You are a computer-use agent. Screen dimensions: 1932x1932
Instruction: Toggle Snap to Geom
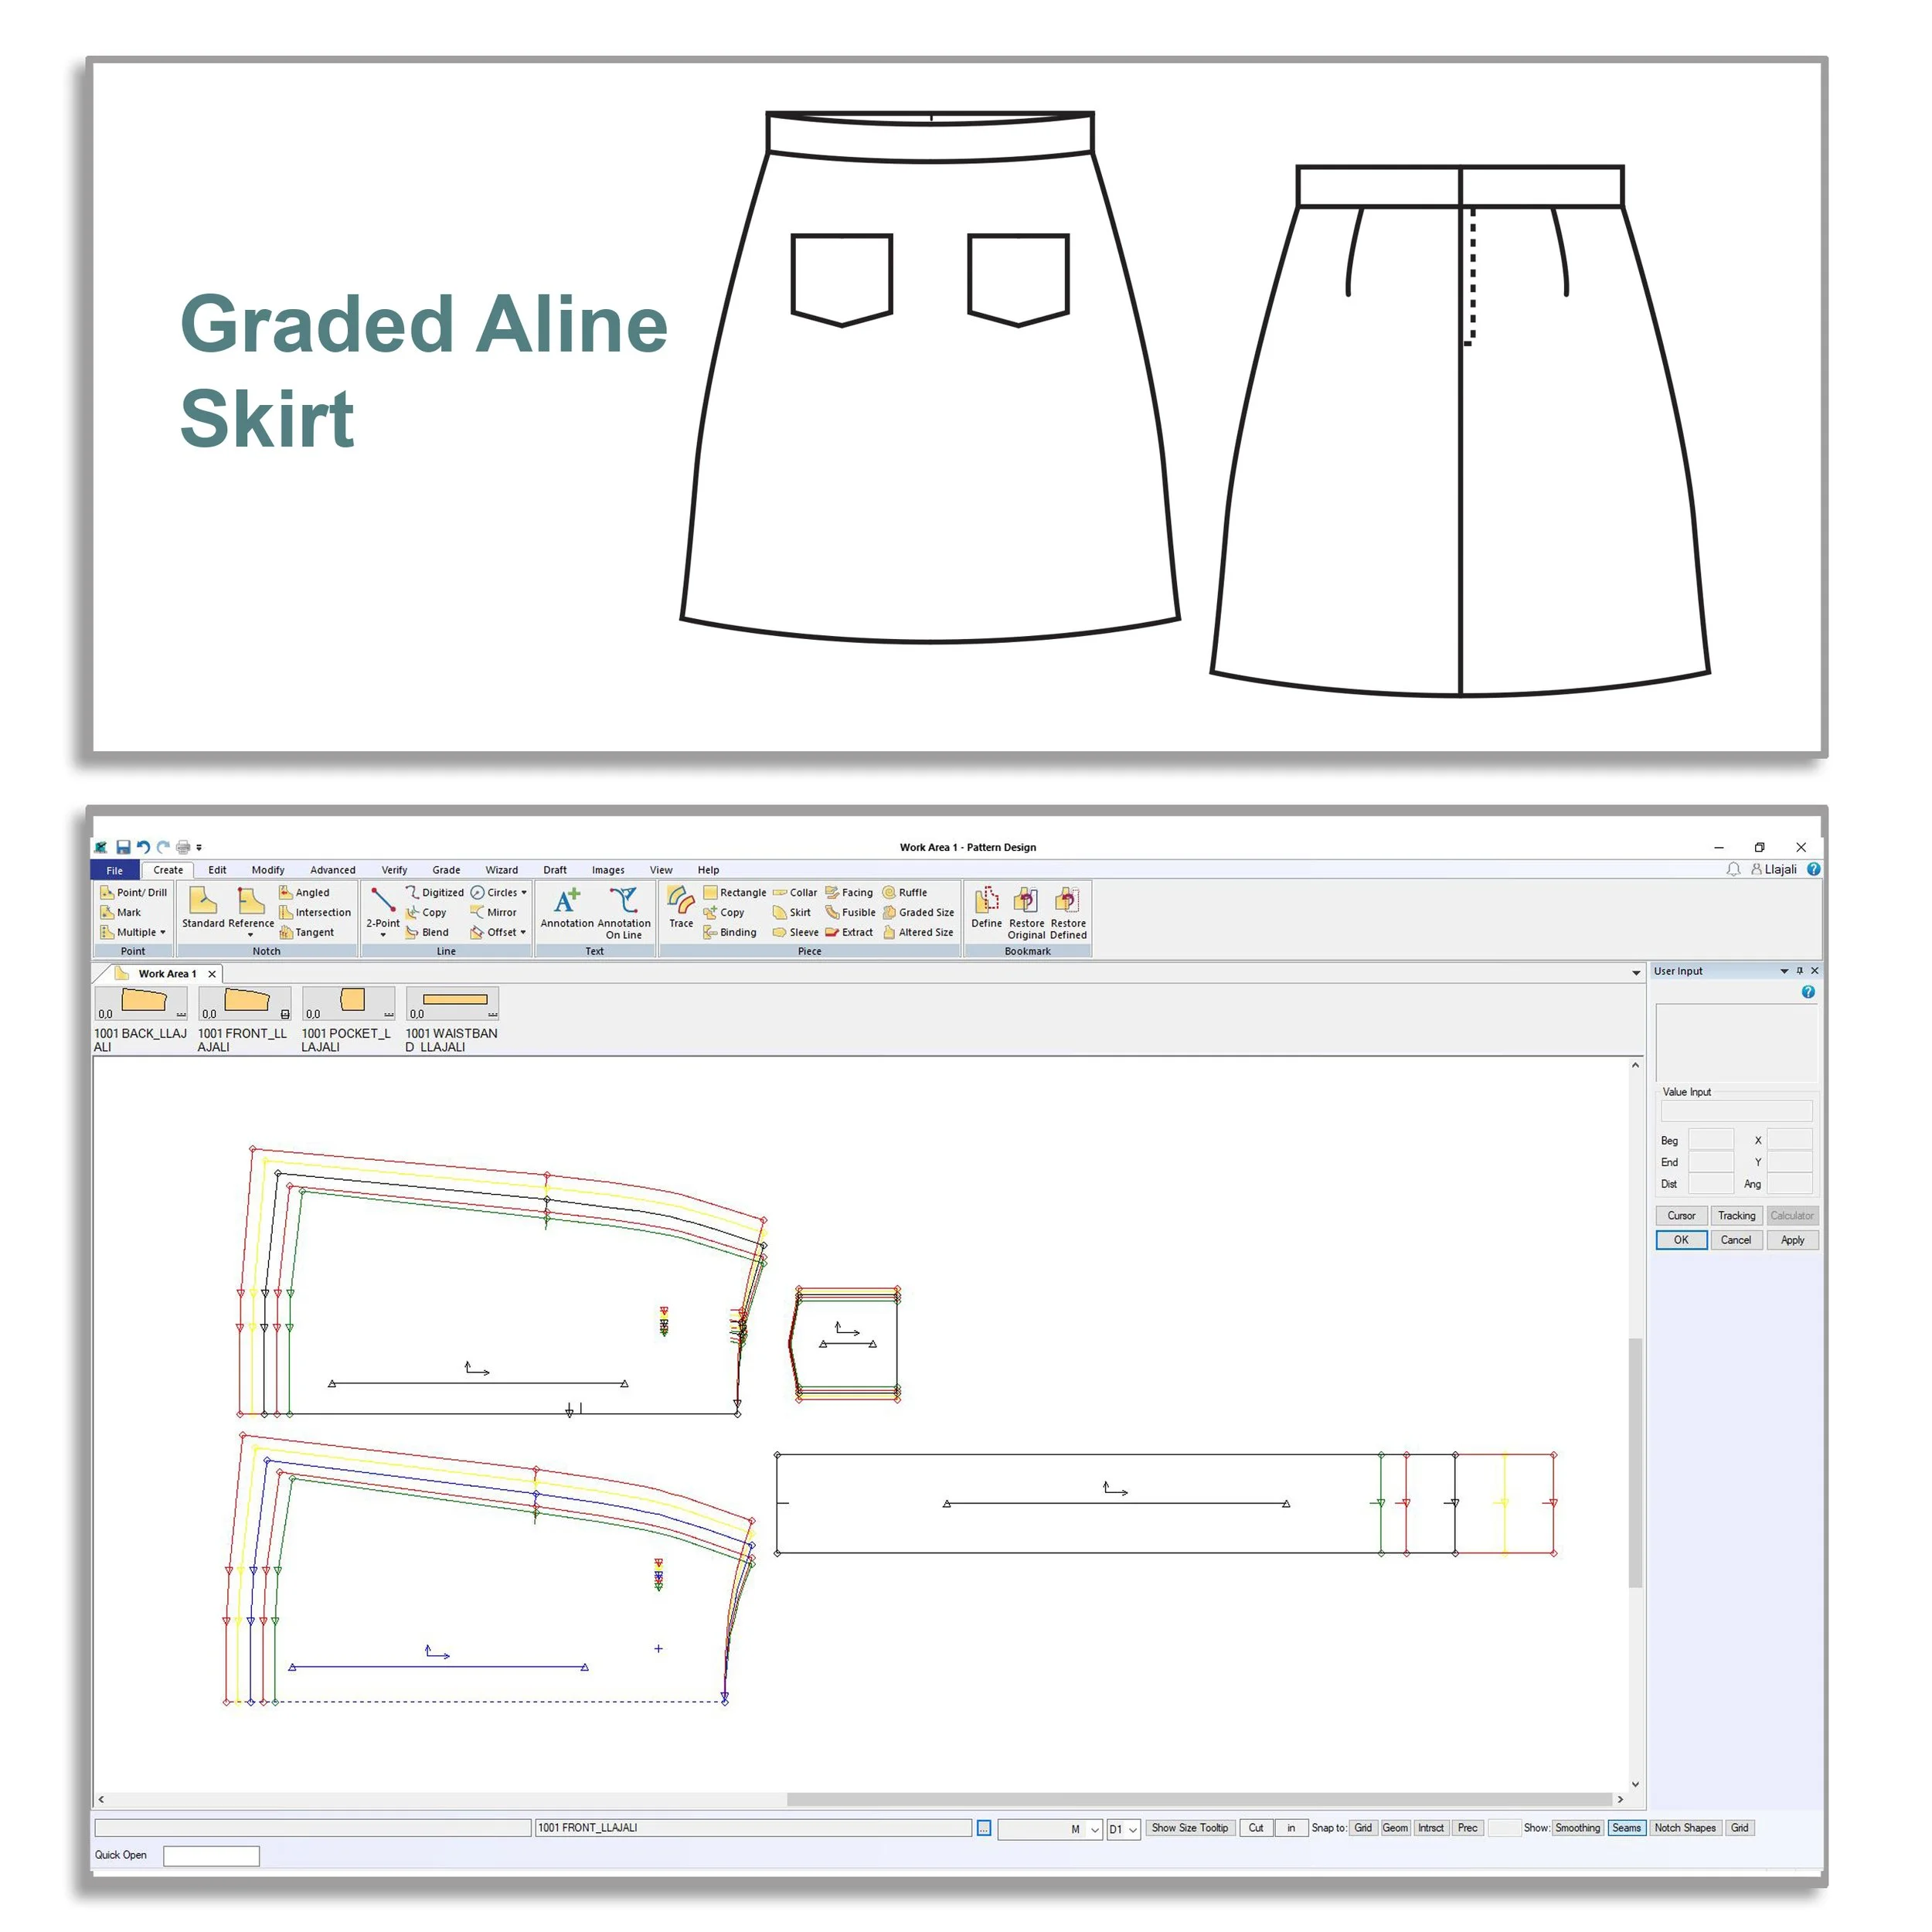click(x=1395, y=1828)
